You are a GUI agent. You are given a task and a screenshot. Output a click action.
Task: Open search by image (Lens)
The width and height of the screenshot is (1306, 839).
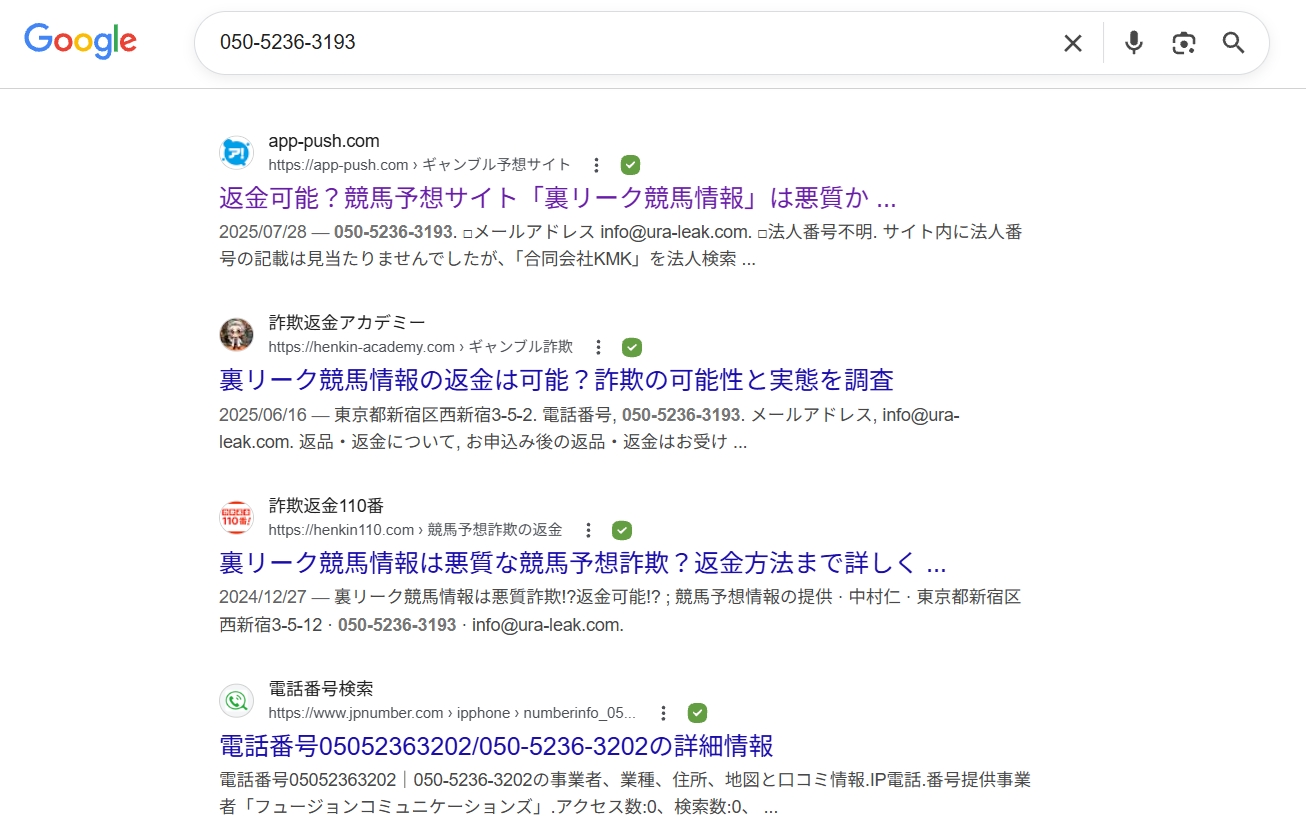(x=1184, y=43)
